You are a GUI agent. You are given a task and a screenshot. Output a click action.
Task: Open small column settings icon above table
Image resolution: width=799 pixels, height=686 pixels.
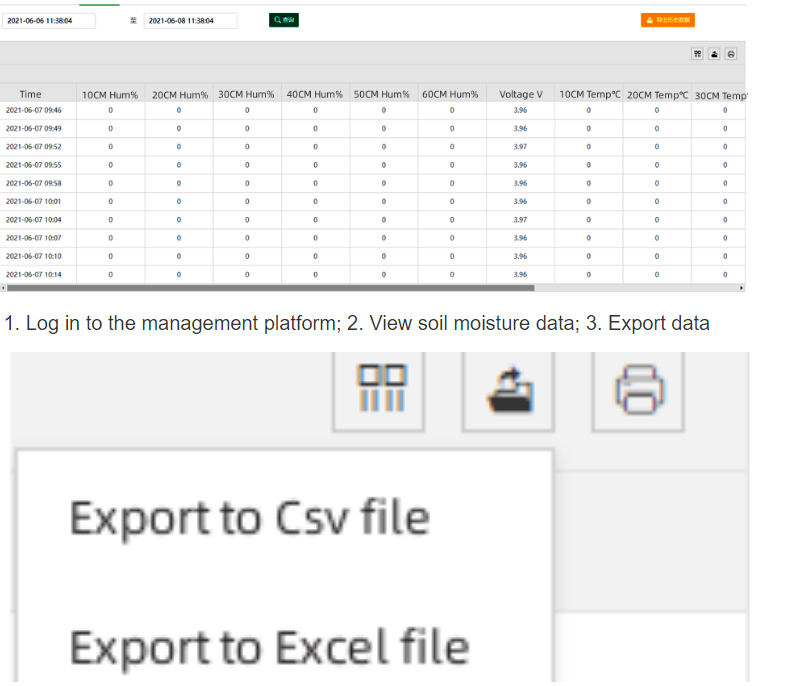[697, 54]
